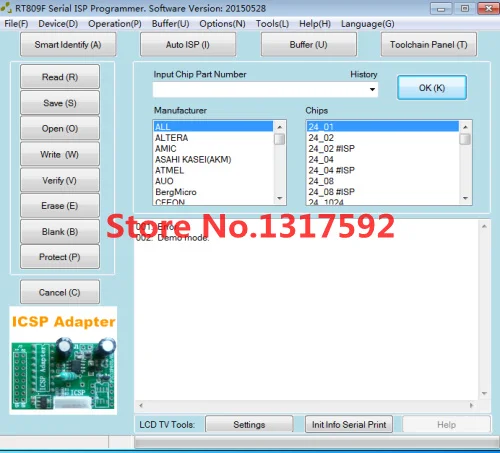Click the Erase (E) button
The width and height of the screenshot is (500, 453).
coord(60,206)
